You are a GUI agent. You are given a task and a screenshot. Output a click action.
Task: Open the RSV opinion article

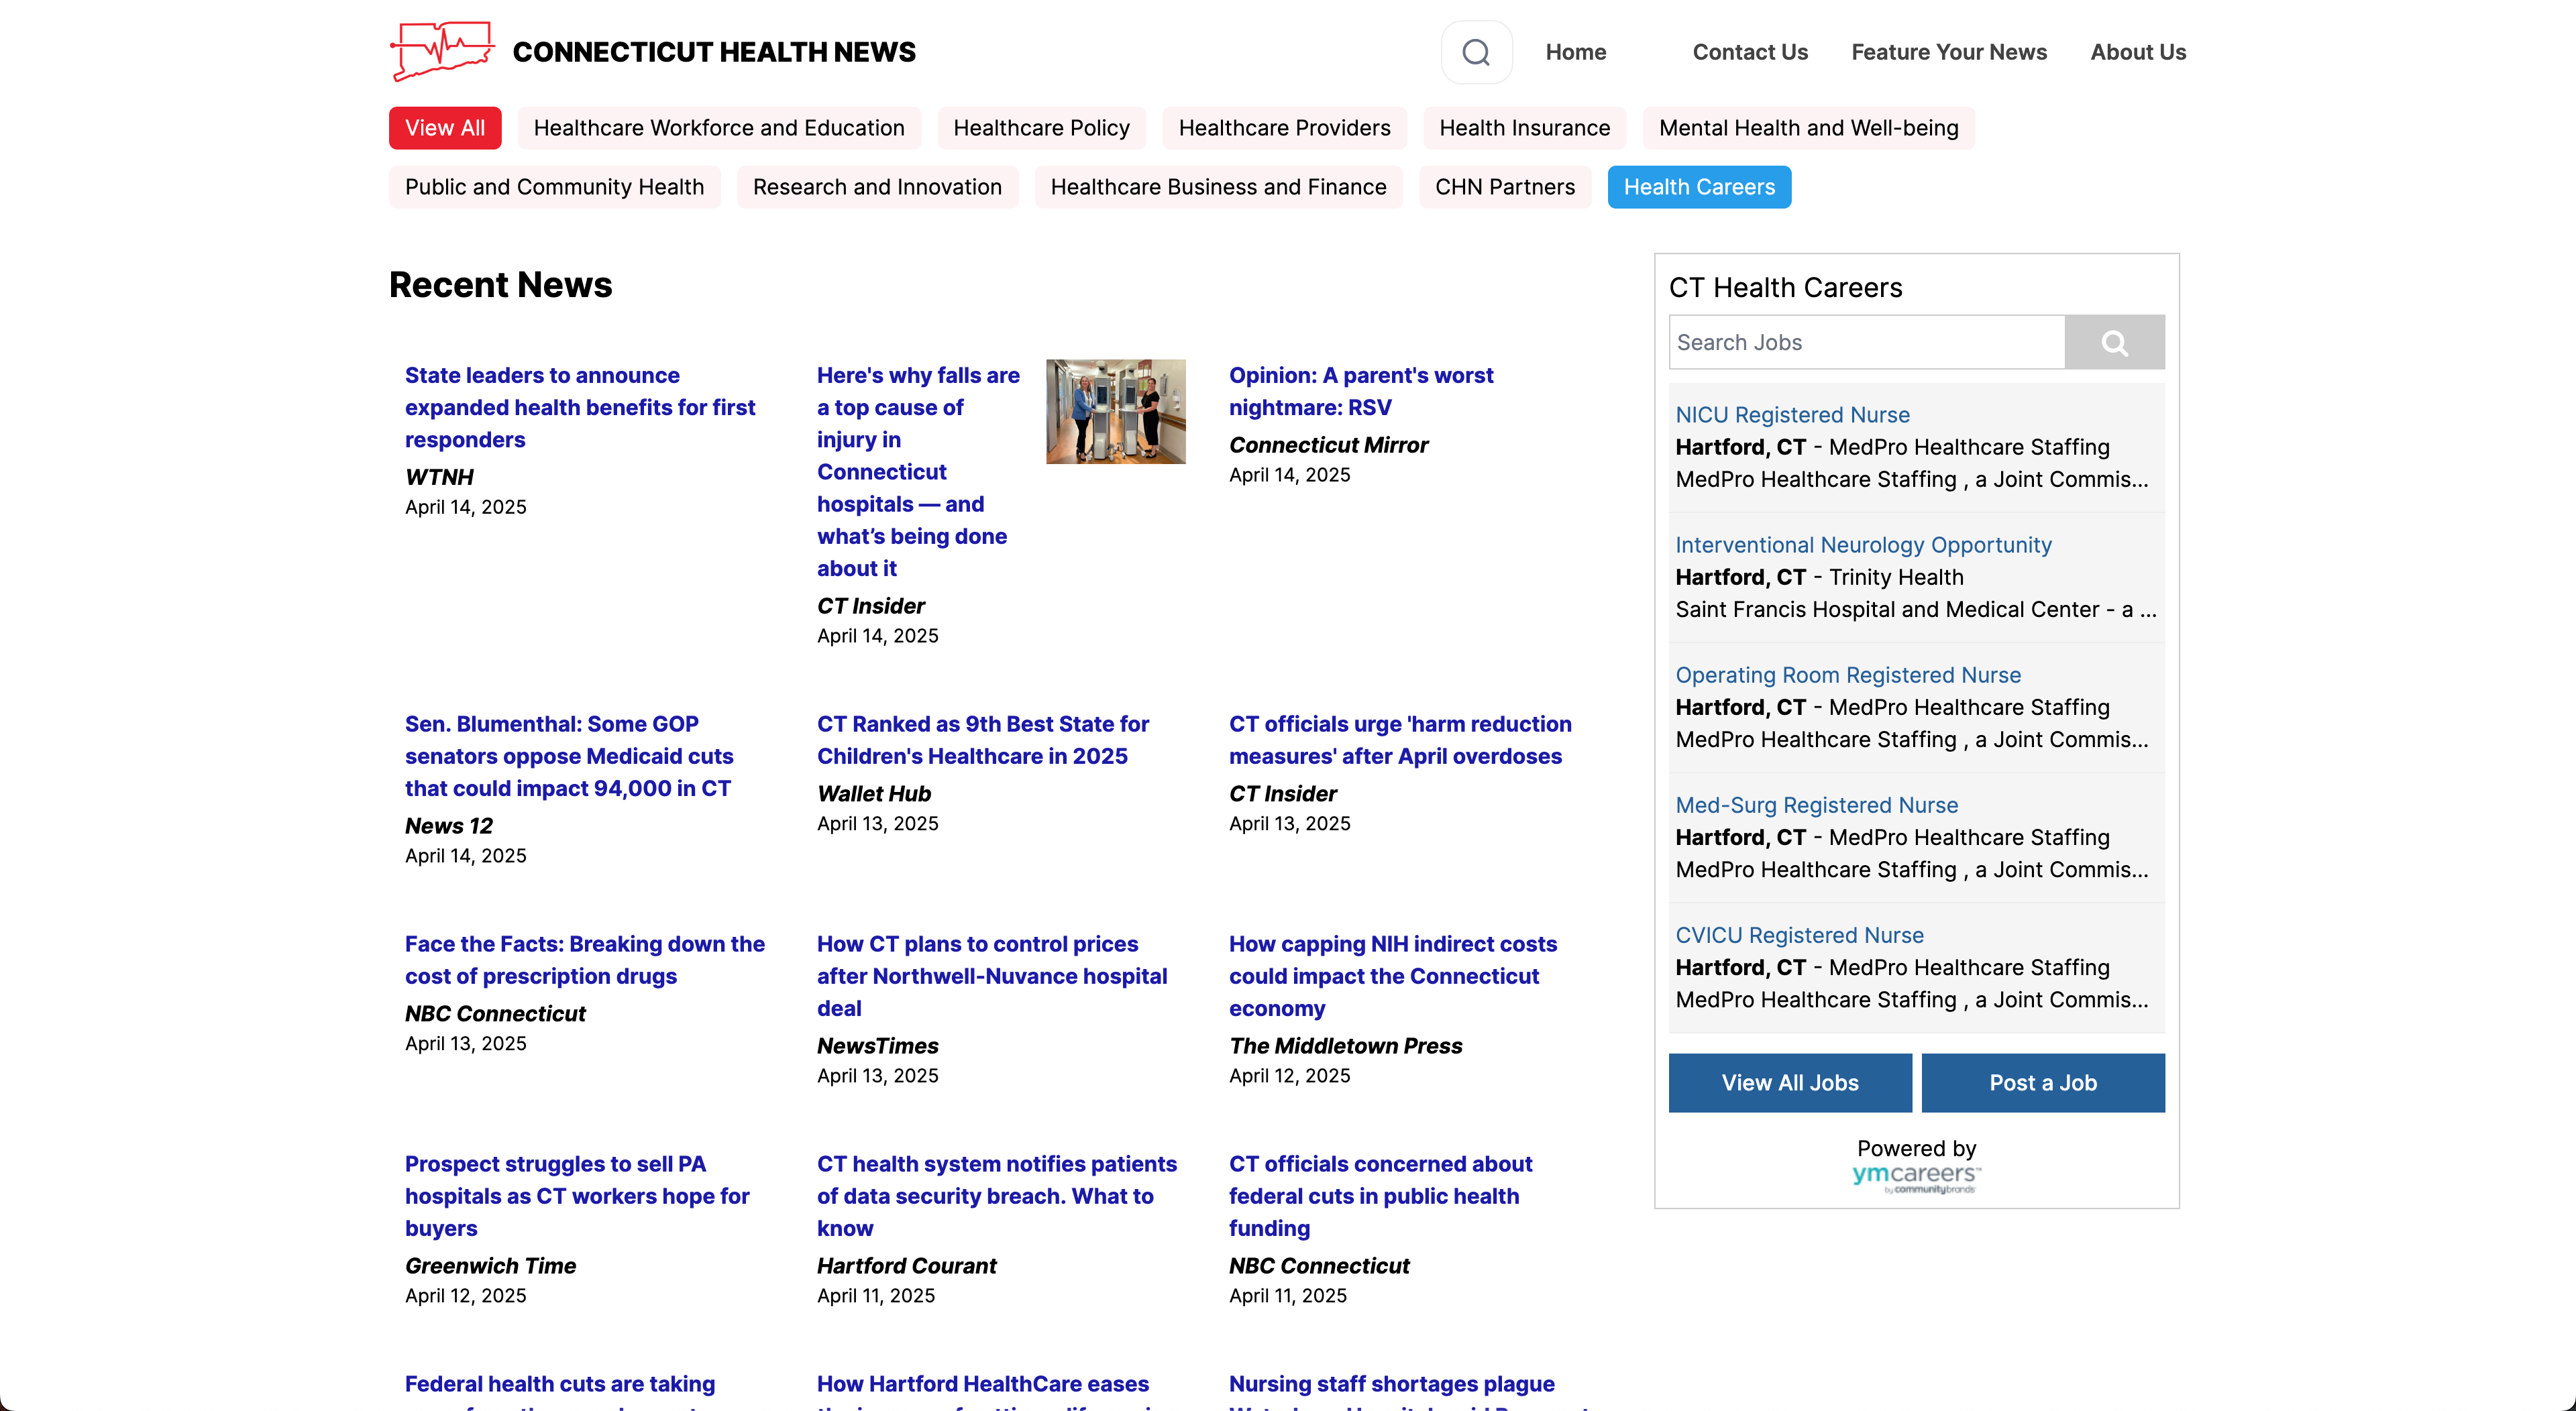(x=1360, y=392)
